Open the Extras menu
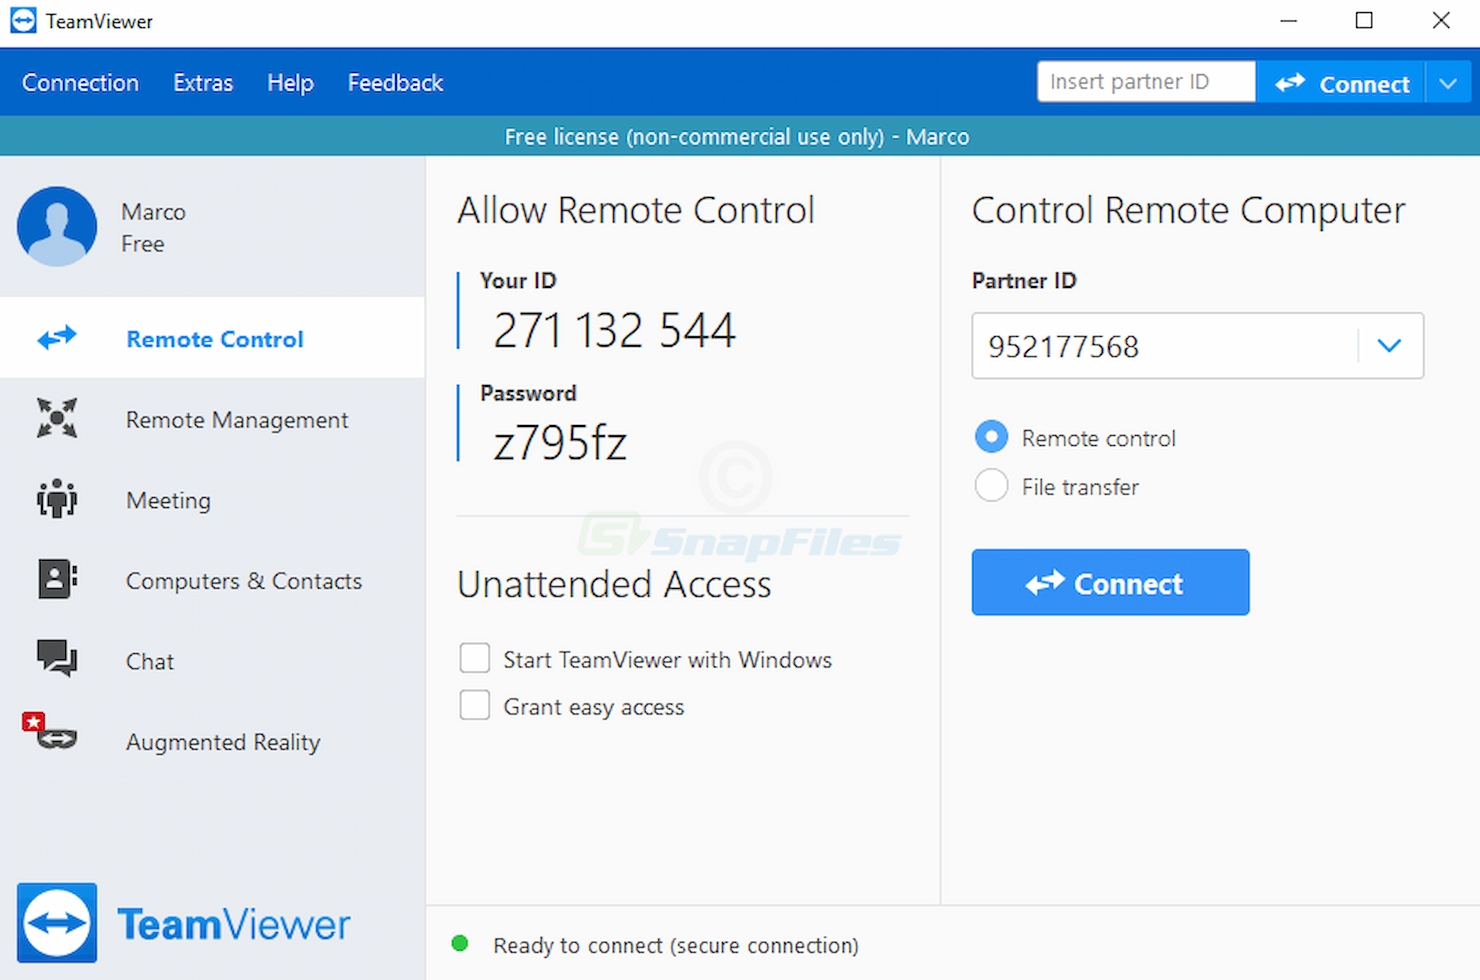The height and width of the screenshot is (980, 1480). pyautogui.click(x=202, y=82)
